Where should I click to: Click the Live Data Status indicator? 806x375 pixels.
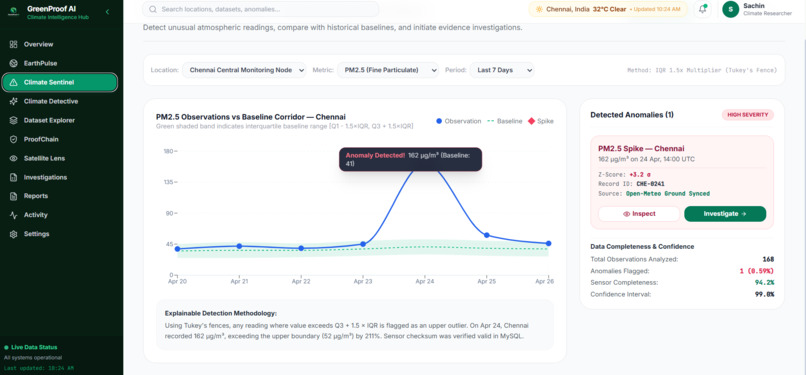tap(31, 347)
